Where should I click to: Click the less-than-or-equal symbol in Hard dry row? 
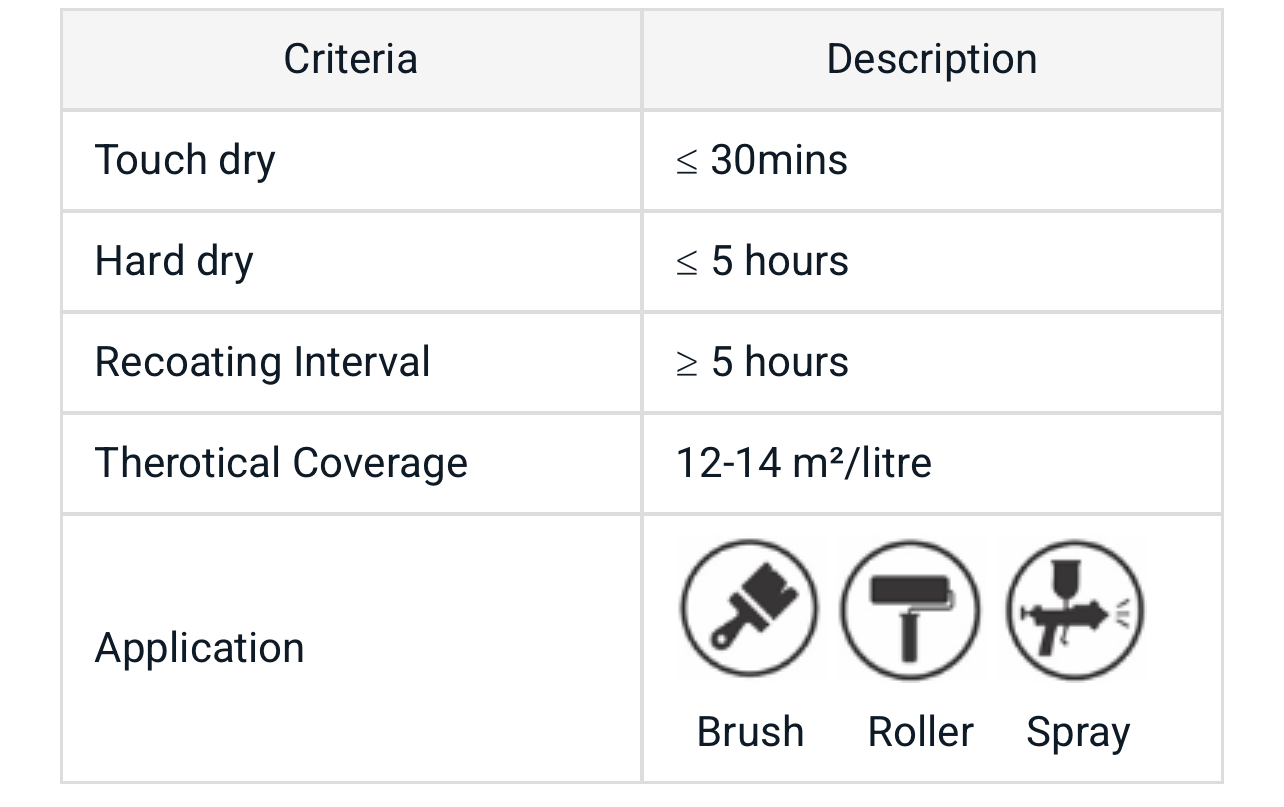[x=686, y=263]
